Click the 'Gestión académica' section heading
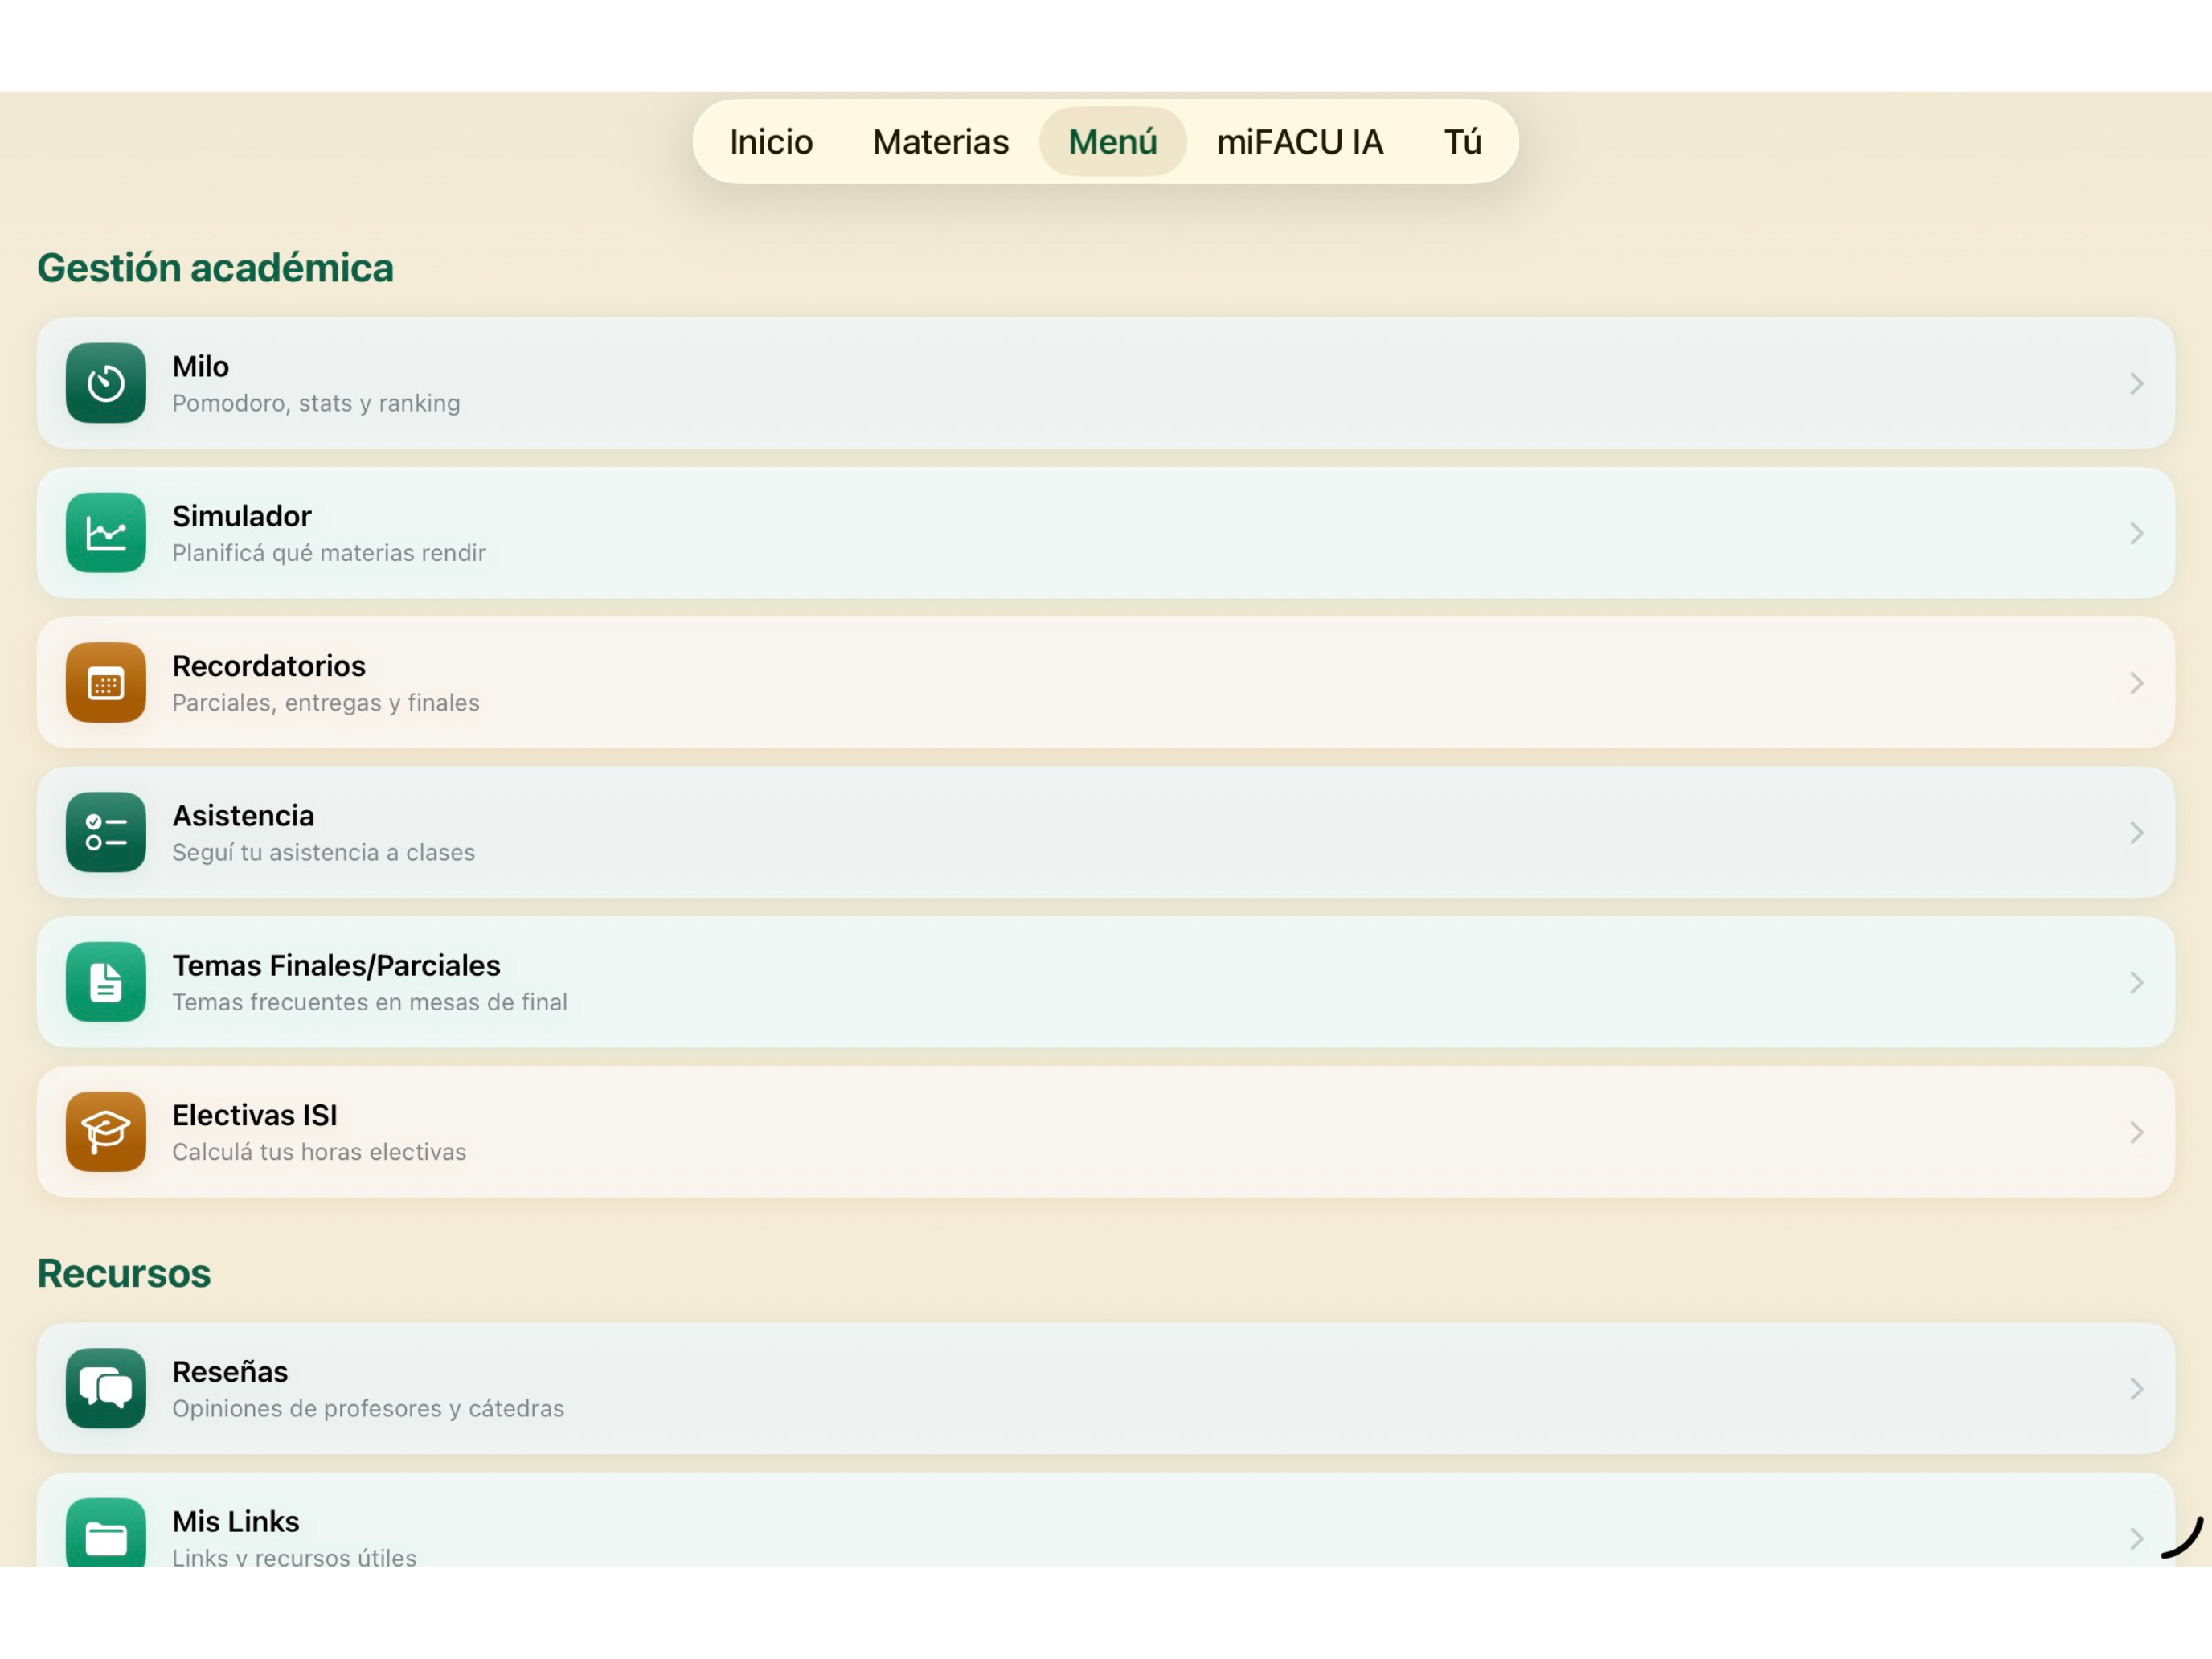 [215, 268]
